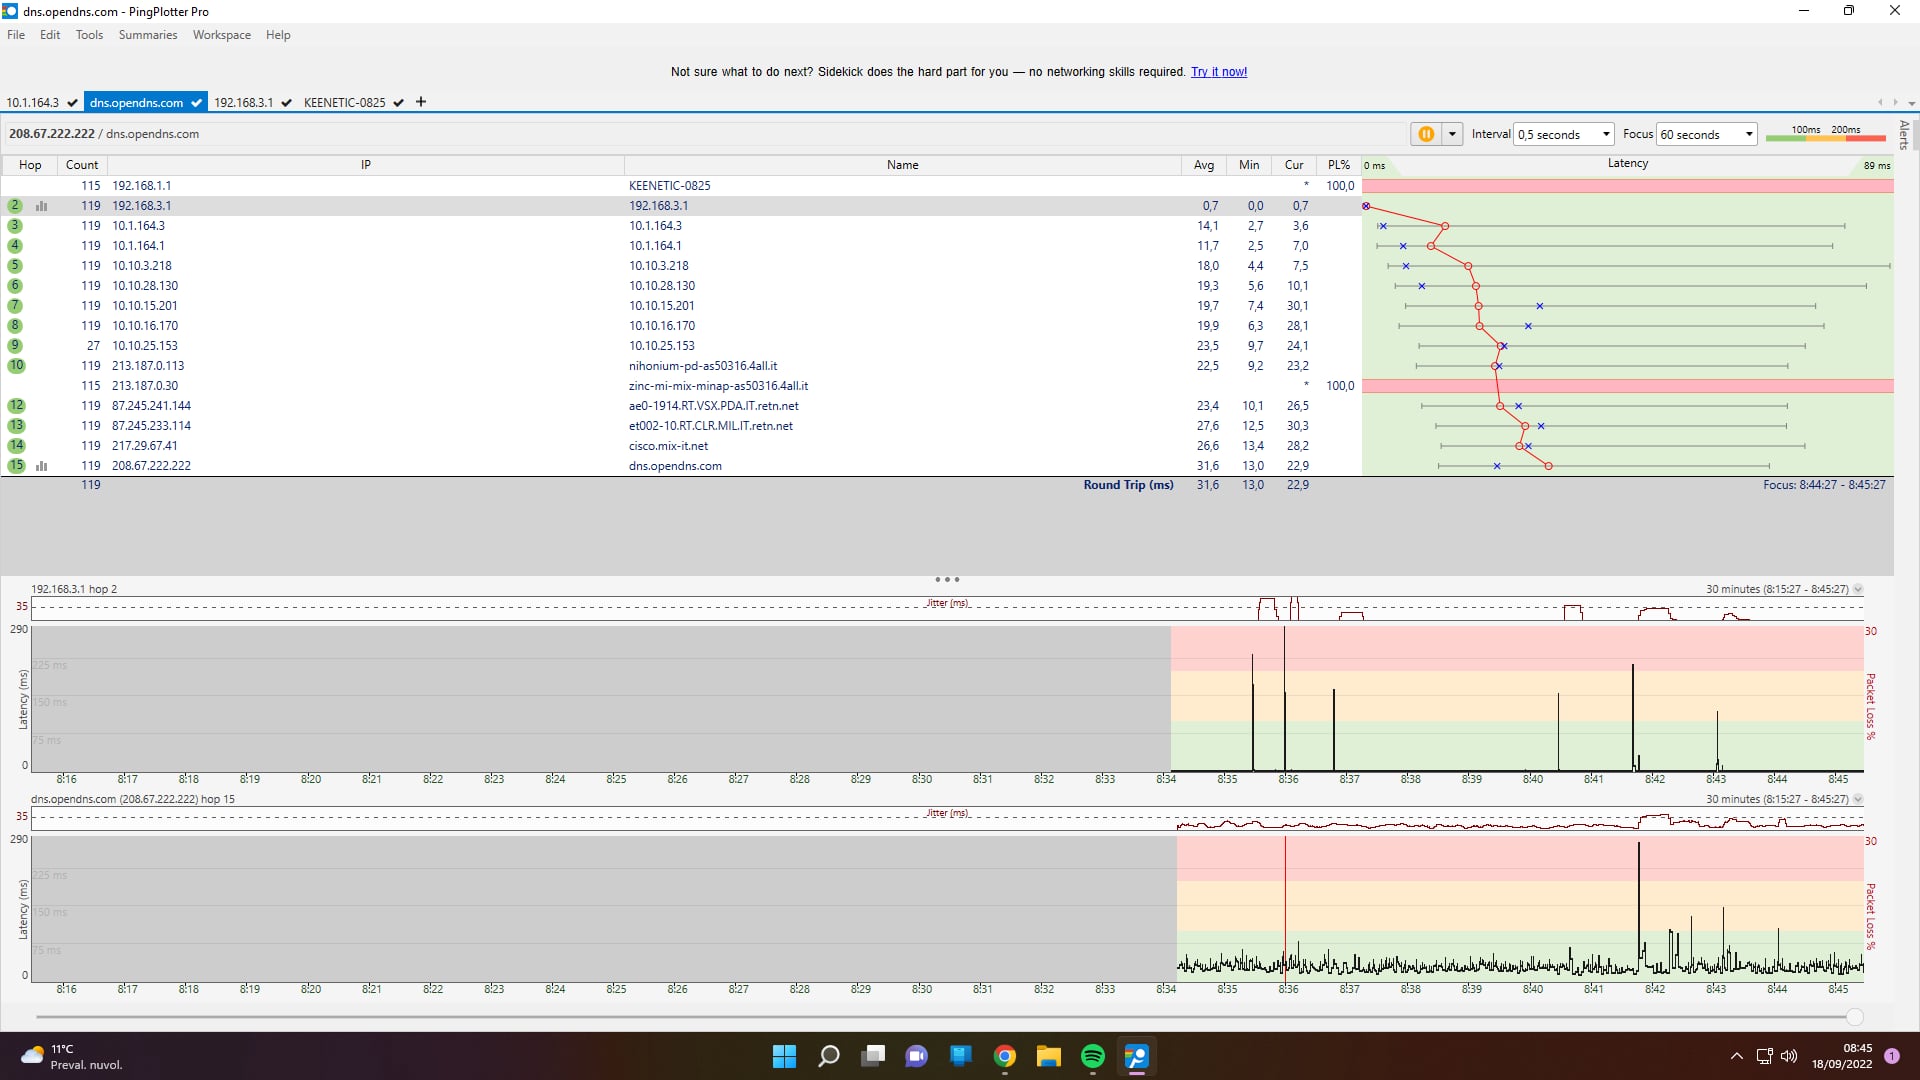The image size is (1920, 1080).
Task: Sort by the Avg column header
Action: click(x=1204, y=165)
